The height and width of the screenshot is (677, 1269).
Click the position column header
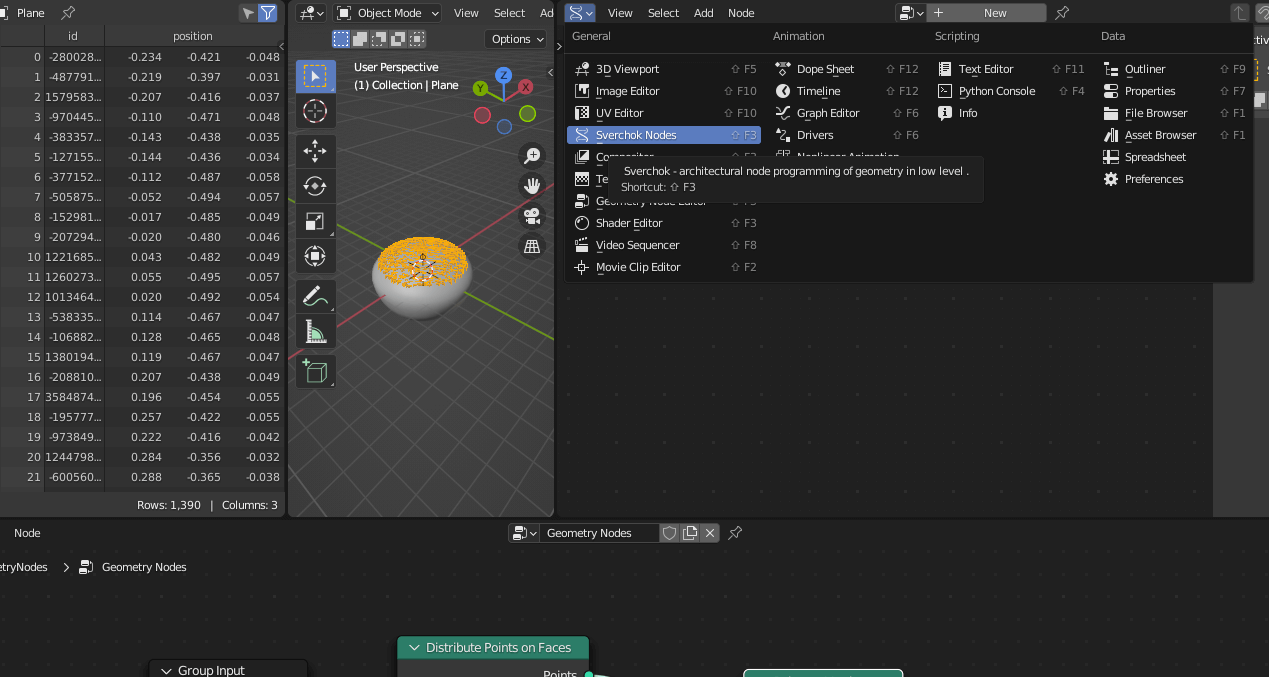click(x=193, y=36)
